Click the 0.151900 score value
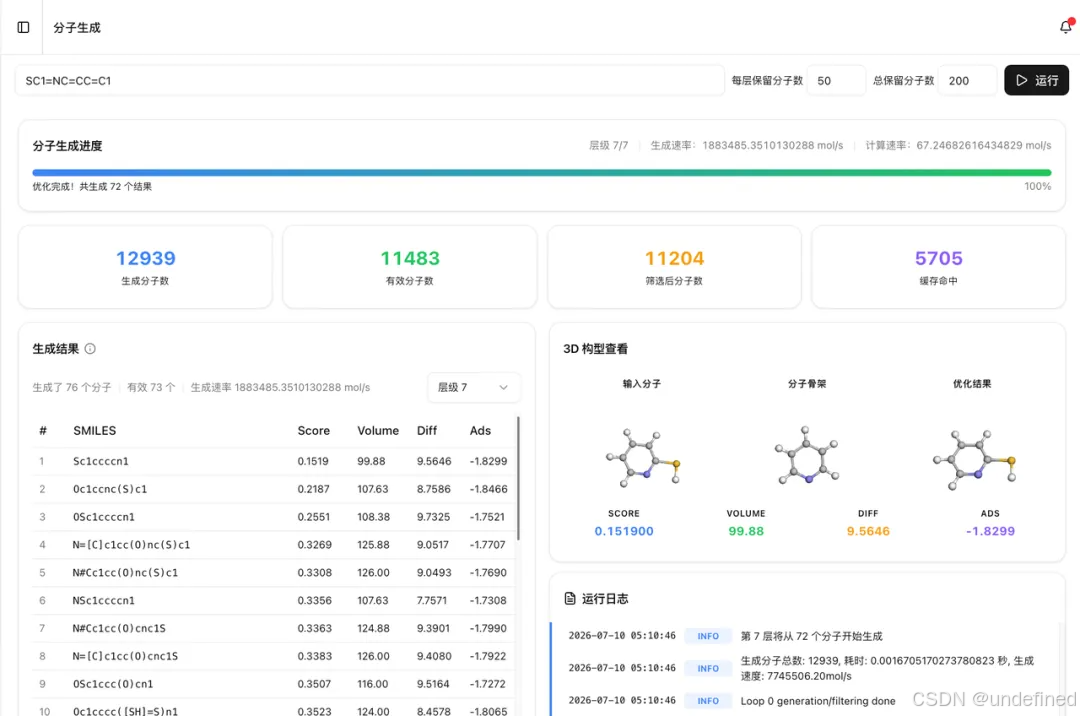This screenshot has height=716, width=1080. coord(624,531)
